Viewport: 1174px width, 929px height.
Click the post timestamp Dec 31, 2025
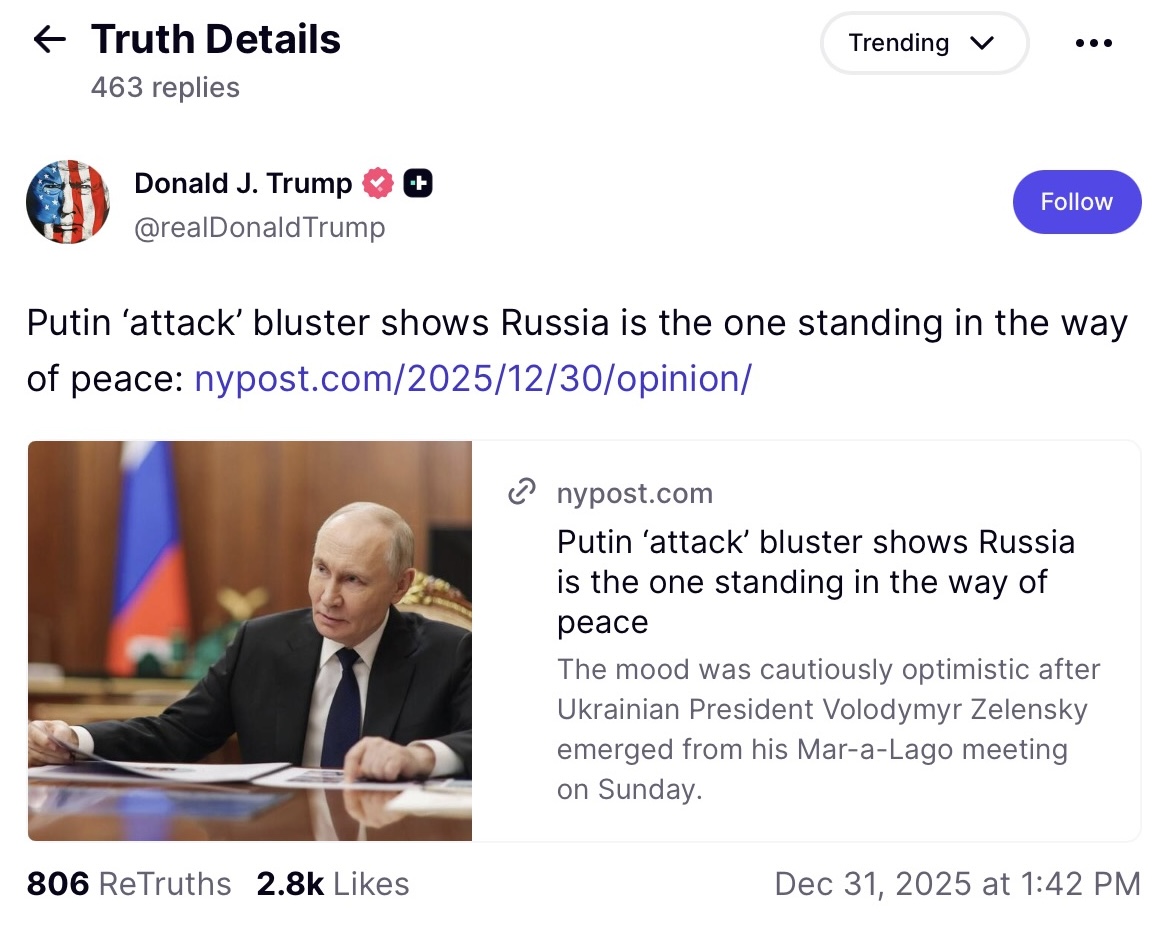[956, 884]
